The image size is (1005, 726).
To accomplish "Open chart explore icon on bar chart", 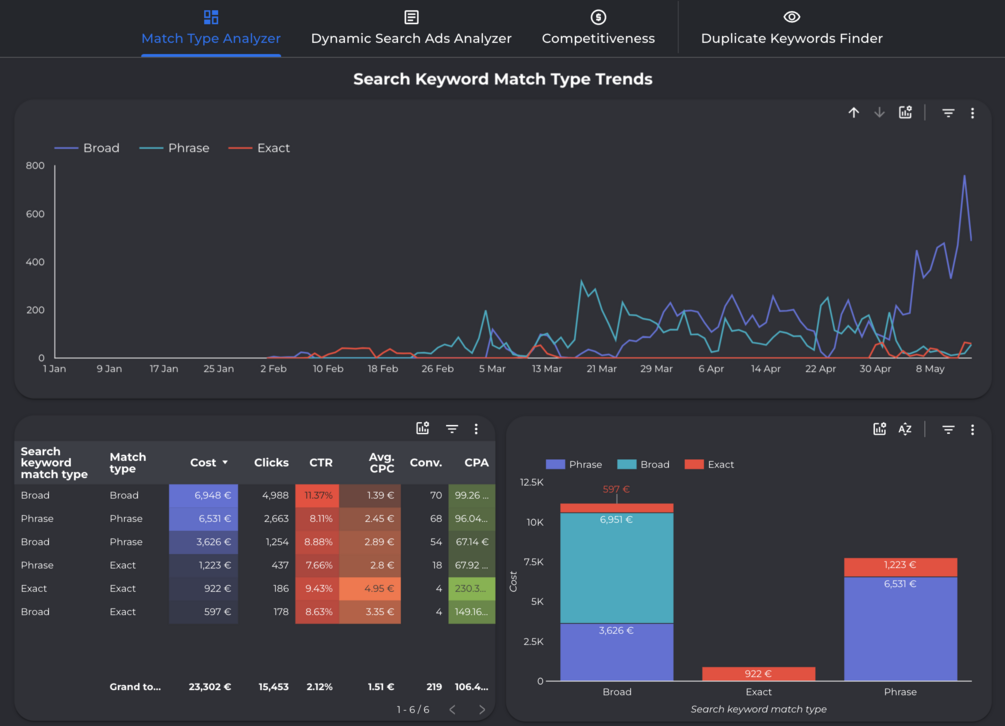I will 879,429.
